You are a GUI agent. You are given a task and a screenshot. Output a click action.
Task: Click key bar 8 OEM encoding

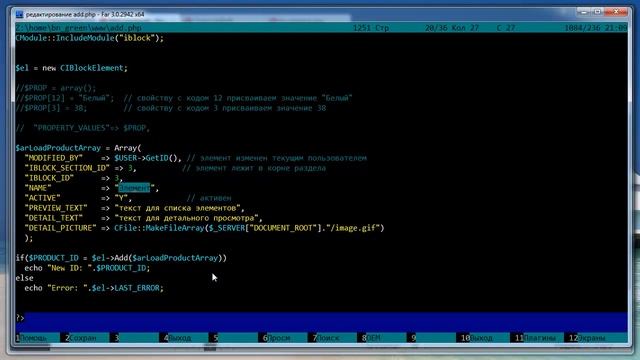[371, 338]
